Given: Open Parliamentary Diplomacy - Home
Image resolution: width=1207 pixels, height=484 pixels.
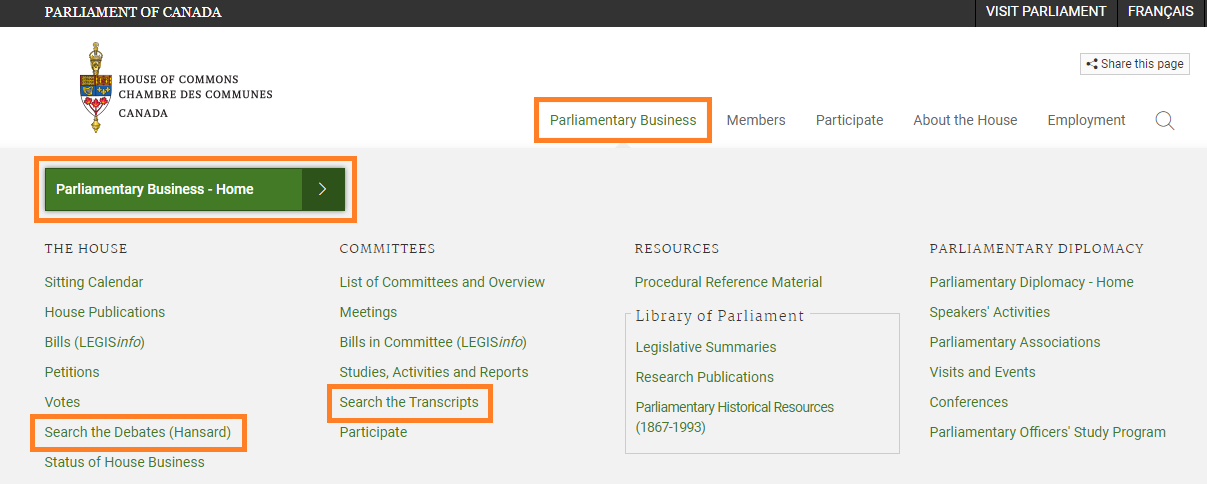Looking at the screenshot, I should click(1031, 282).
